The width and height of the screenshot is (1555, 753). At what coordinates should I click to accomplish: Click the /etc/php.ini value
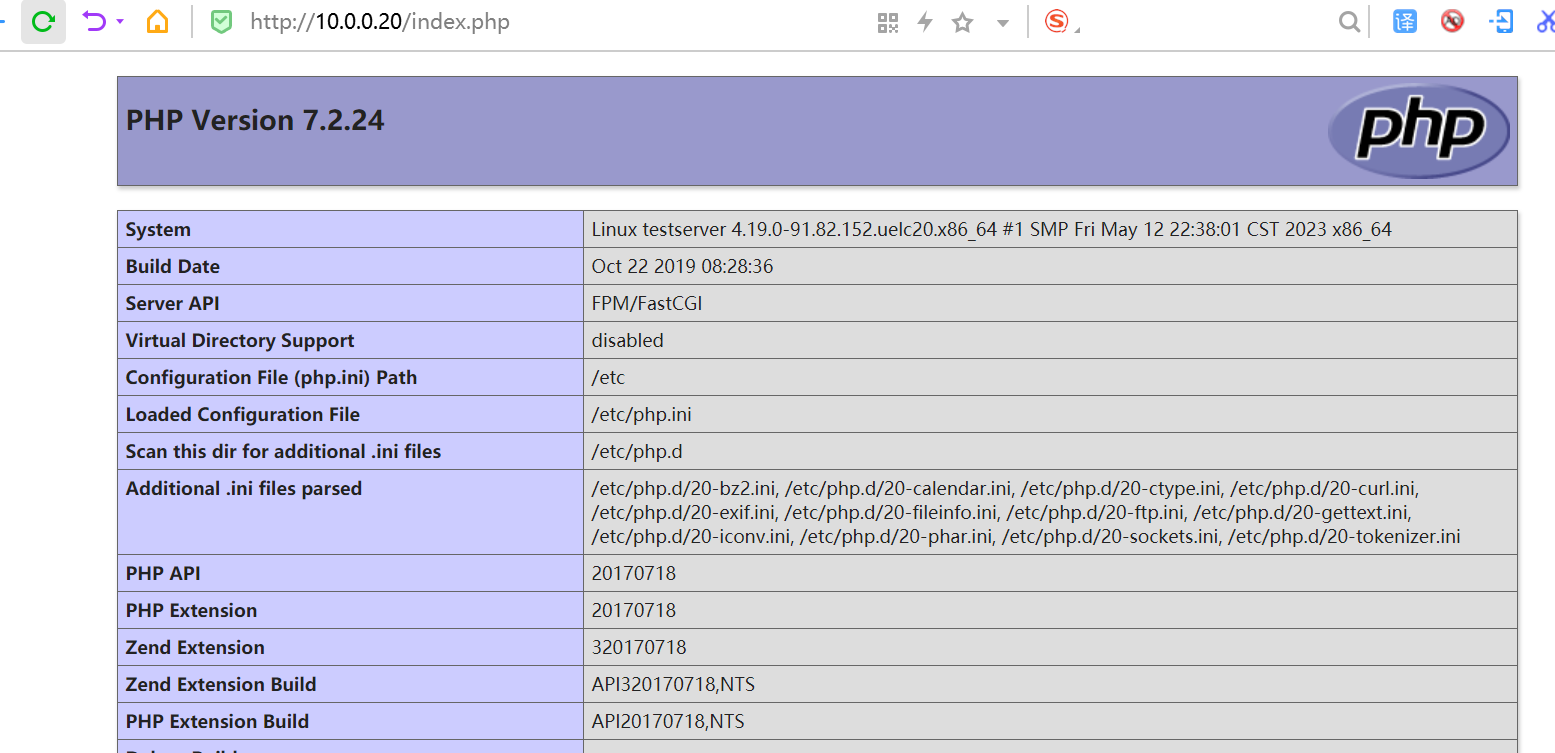(x=641, y=415)
